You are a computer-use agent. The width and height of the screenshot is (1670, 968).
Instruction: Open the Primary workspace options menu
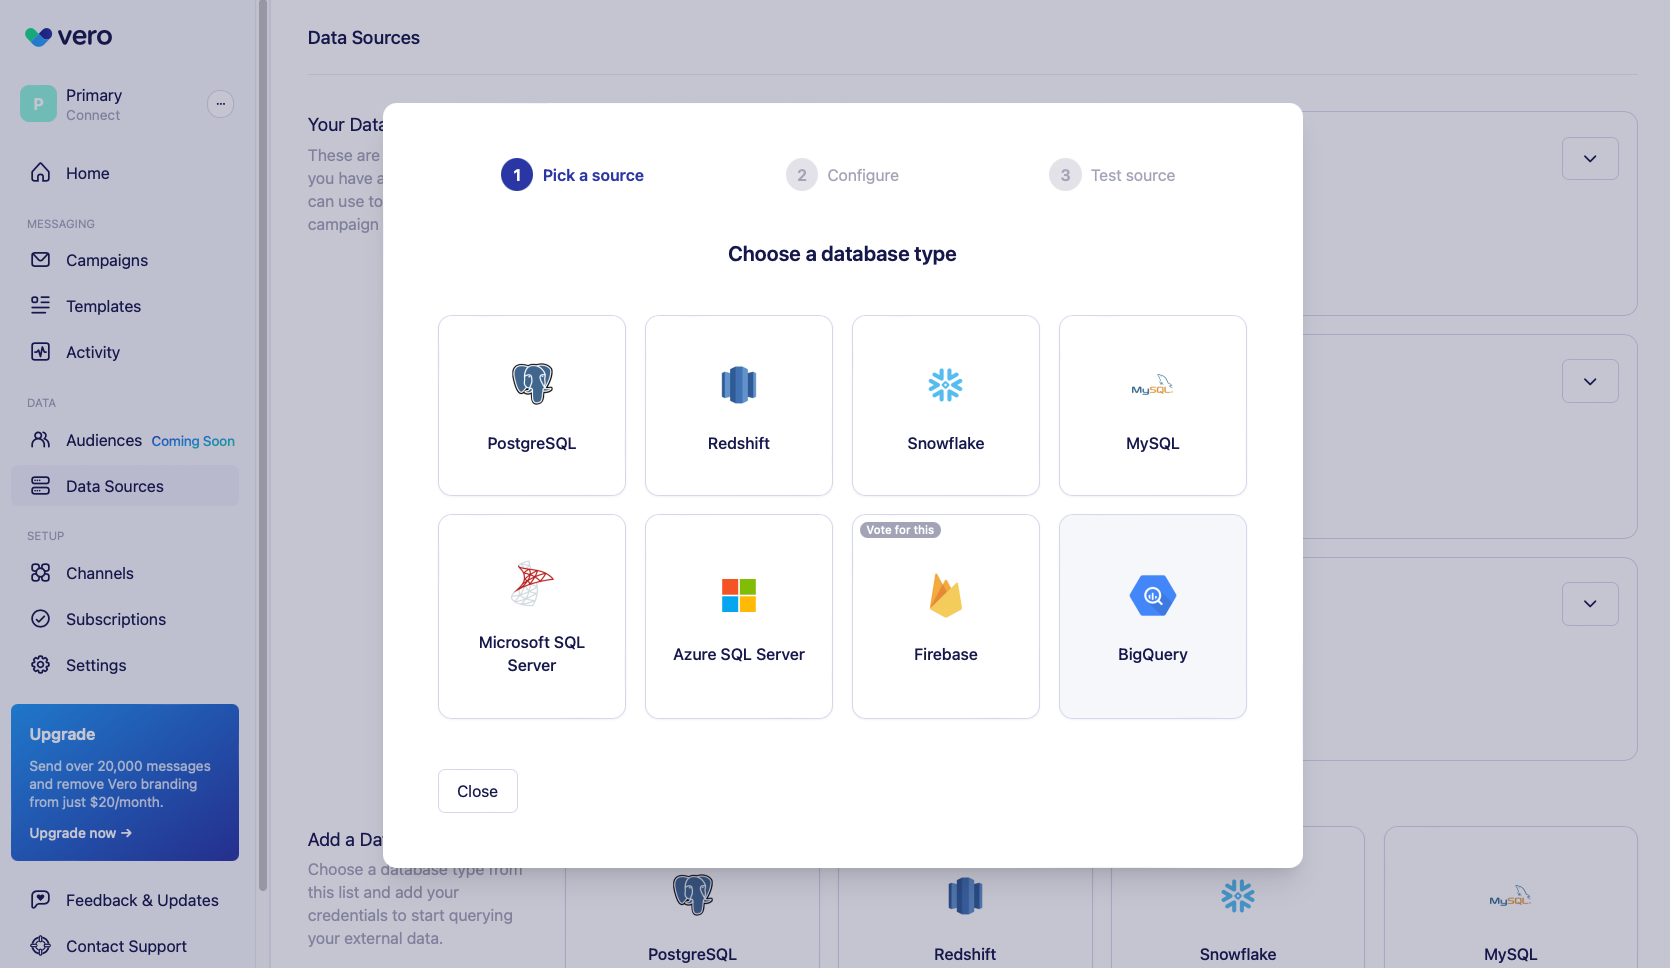click(220, 103)
